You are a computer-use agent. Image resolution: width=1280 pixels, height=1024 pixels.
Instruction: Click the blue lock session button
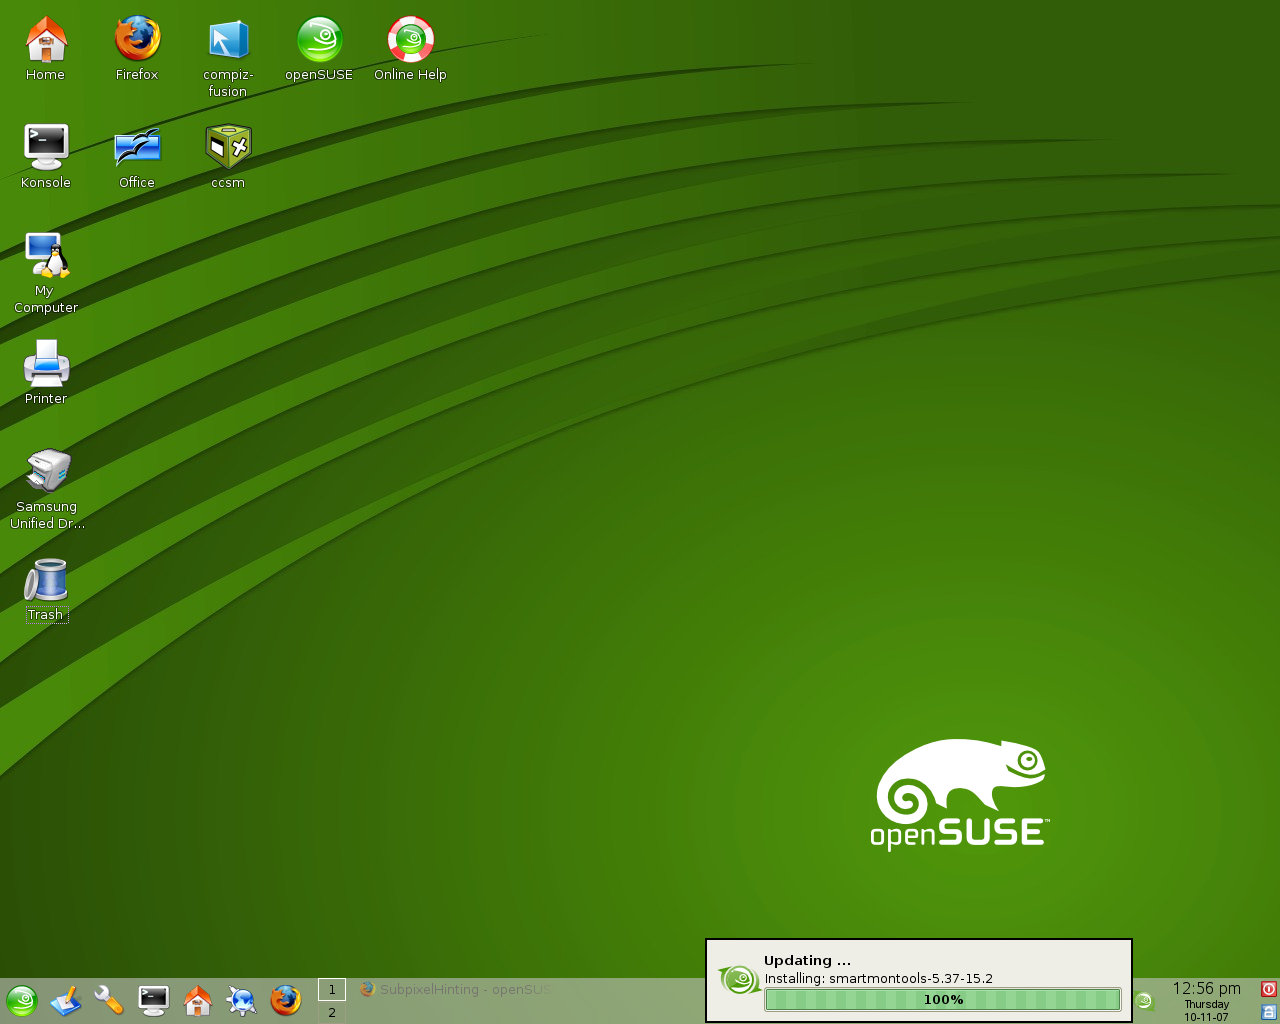click(1269, 1012)
